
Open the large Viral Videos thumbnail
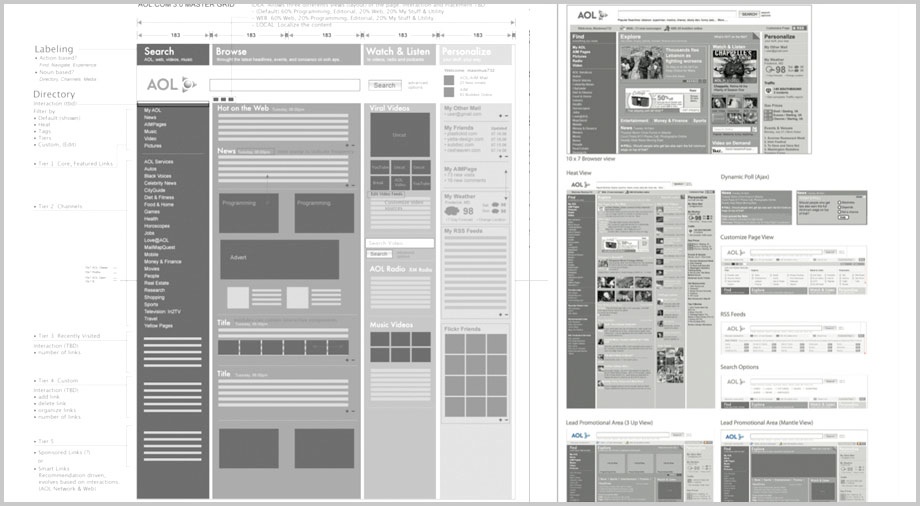coord(399,133)
